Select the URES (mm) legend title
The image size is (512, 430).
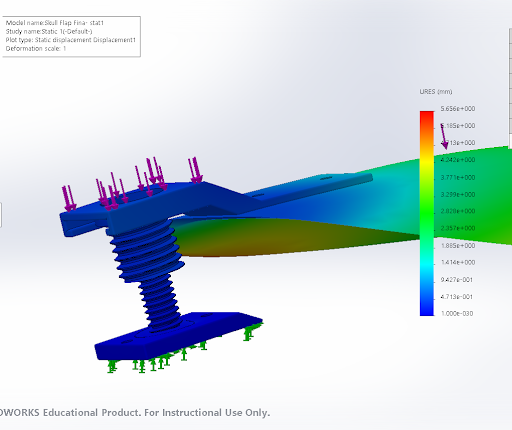tap(436, 92)
